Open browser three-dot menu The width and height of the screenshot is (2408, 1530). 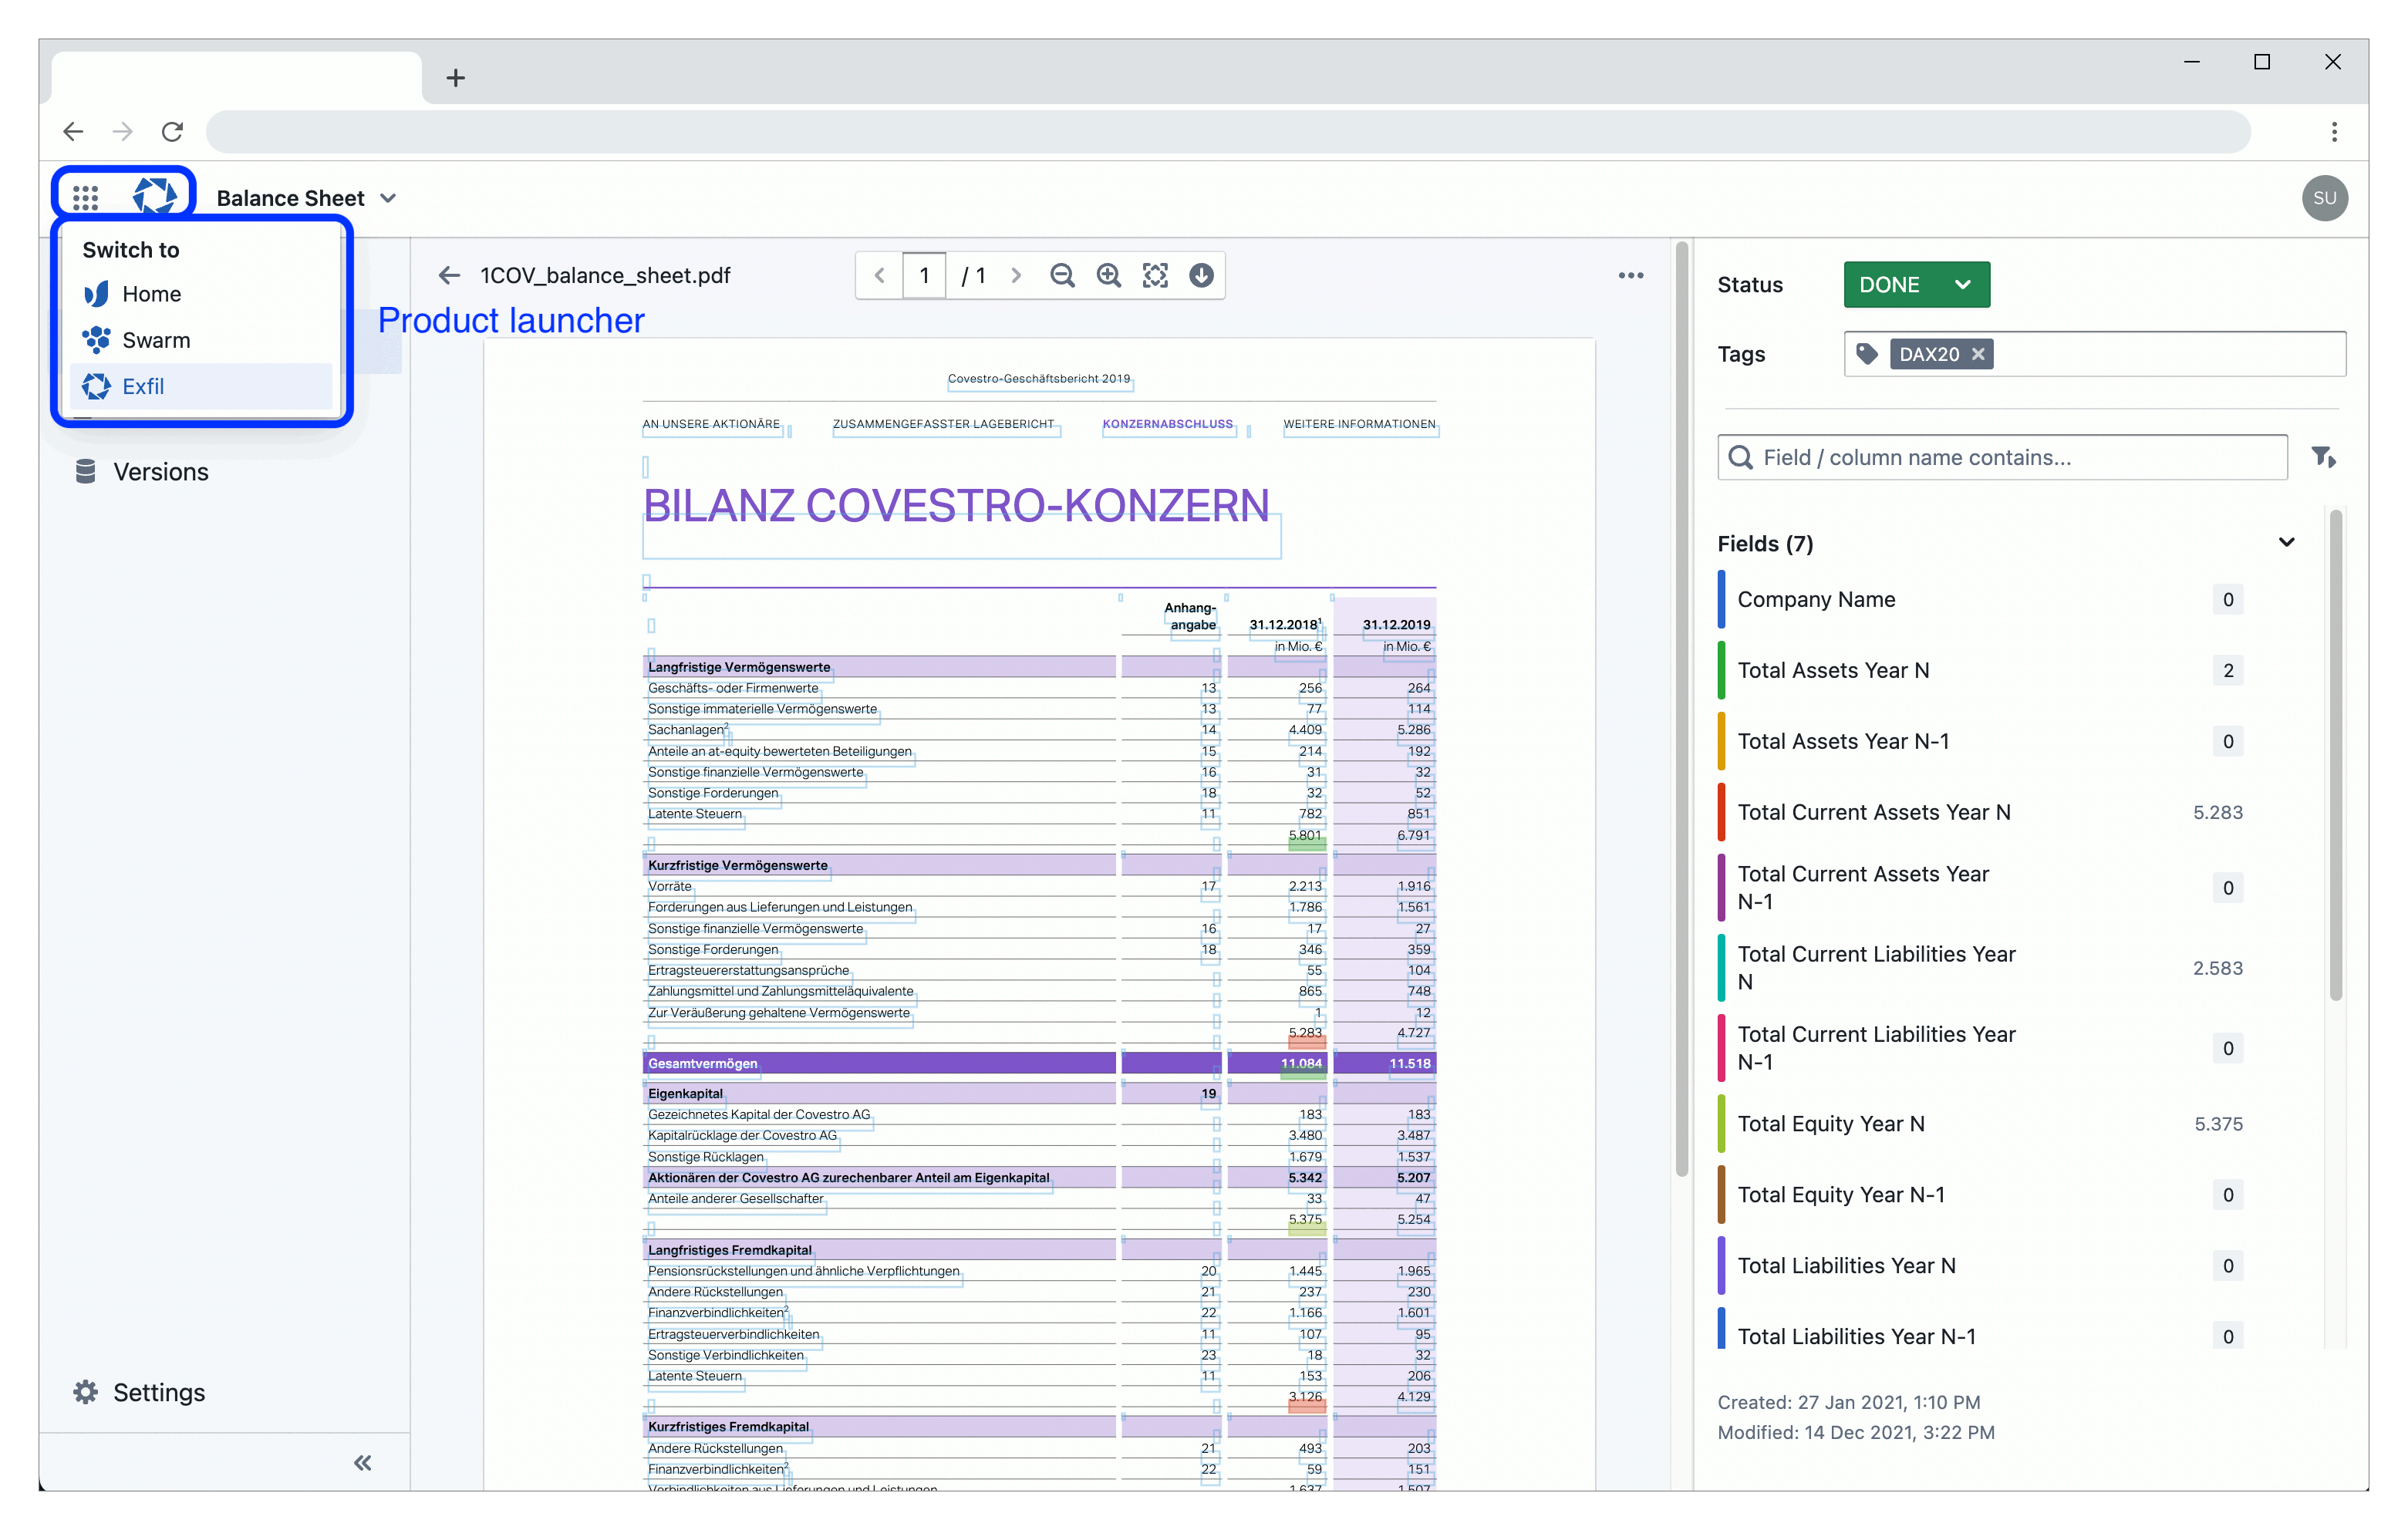tap(2333, 131)
